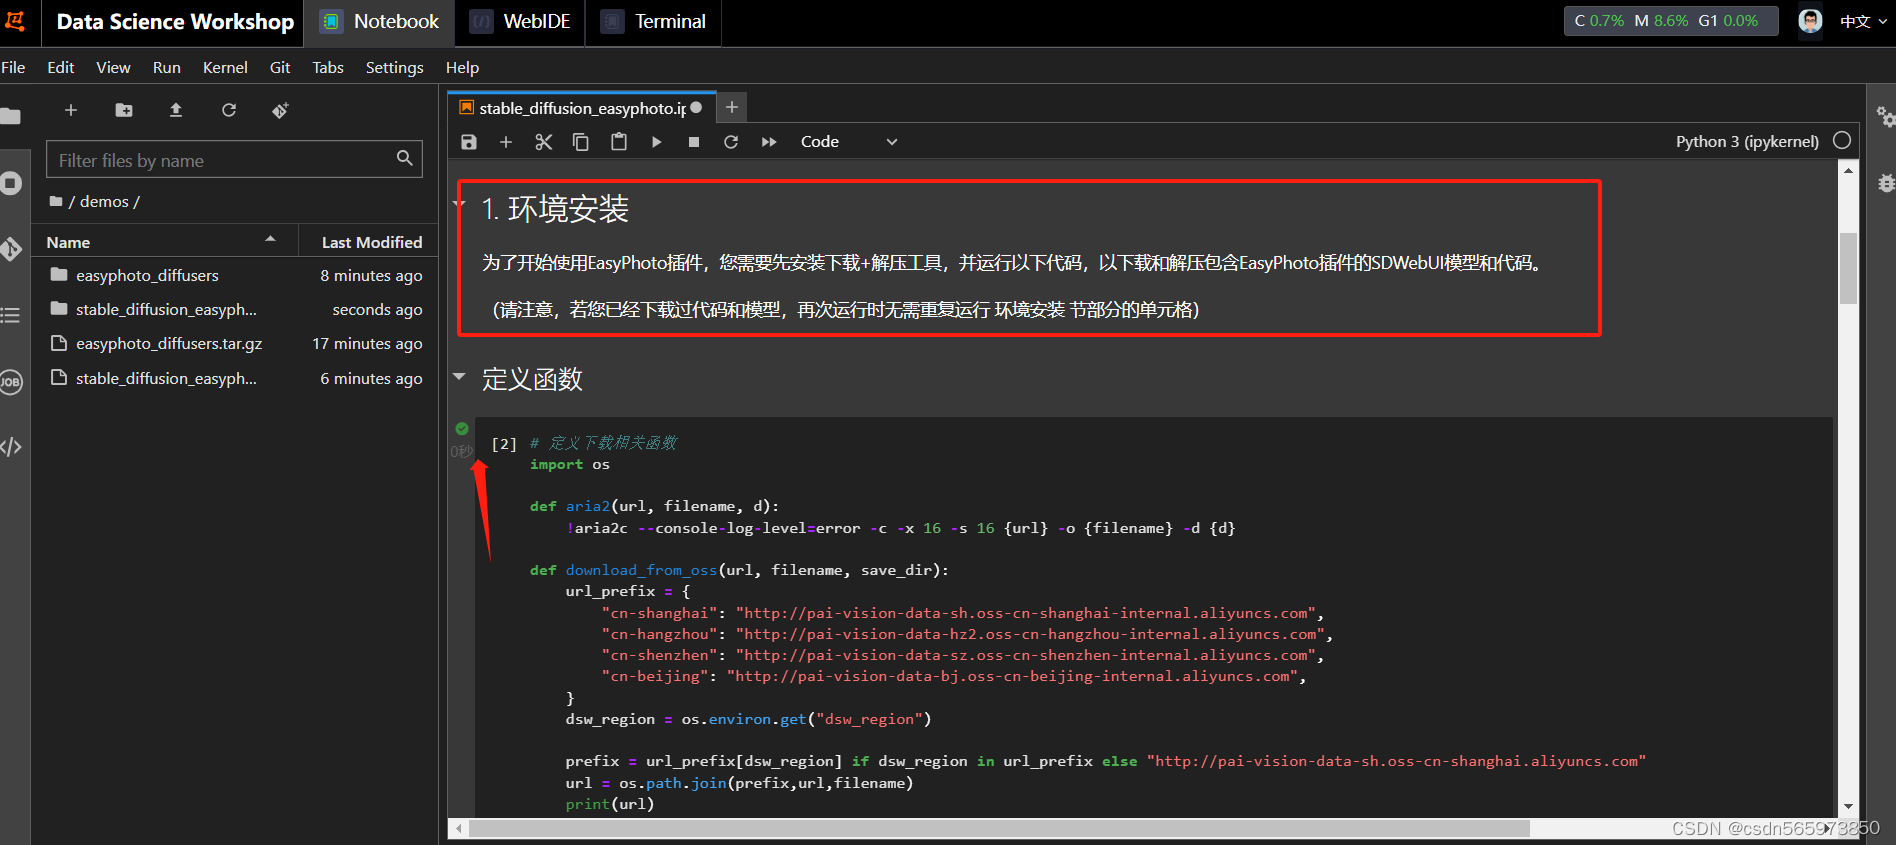Open the 中文 language dropdown
This screenshot has width=1896, height=845.
[x=1863, y=21]
